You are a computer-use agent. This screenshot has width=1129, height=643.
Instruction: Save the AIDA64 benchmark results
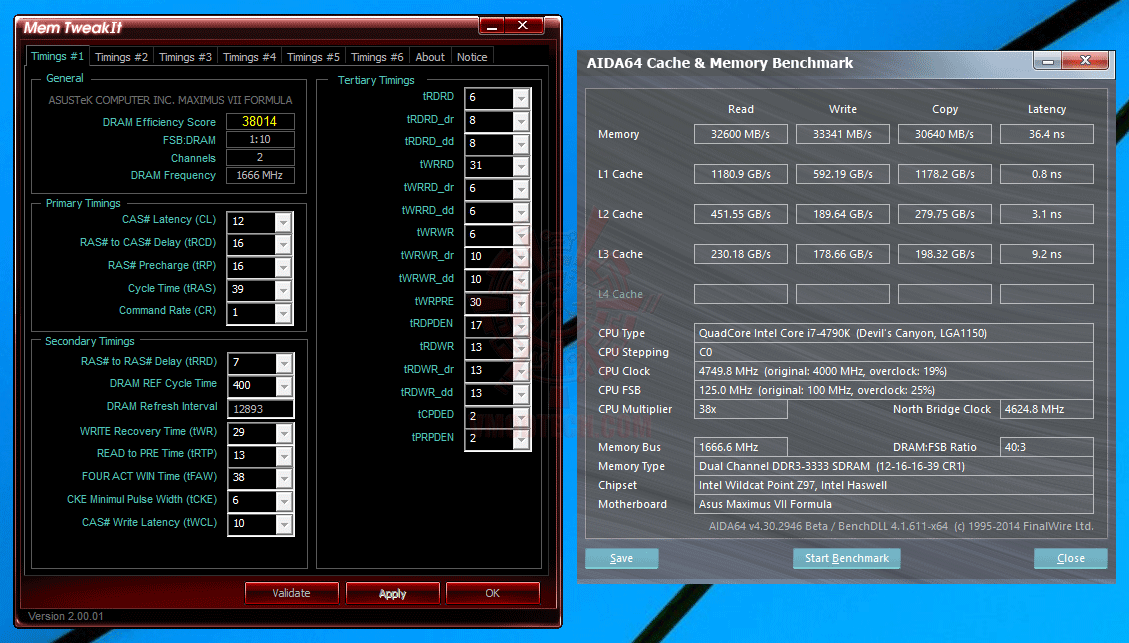tap(621, 559)
